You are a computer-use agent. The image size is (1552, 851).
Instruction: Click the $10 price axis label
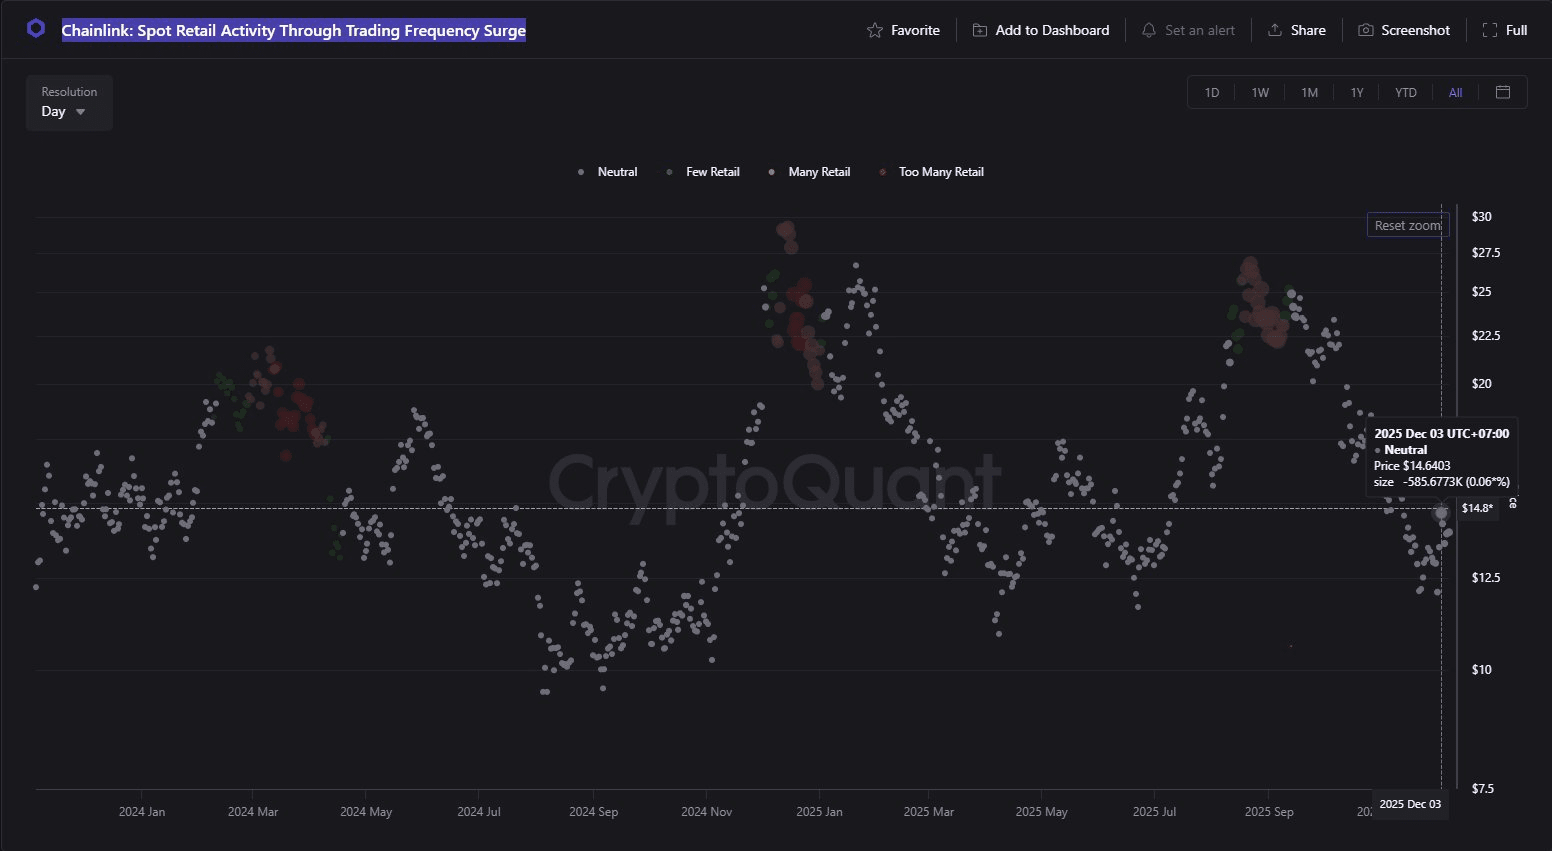click(x=1482, y=670)
